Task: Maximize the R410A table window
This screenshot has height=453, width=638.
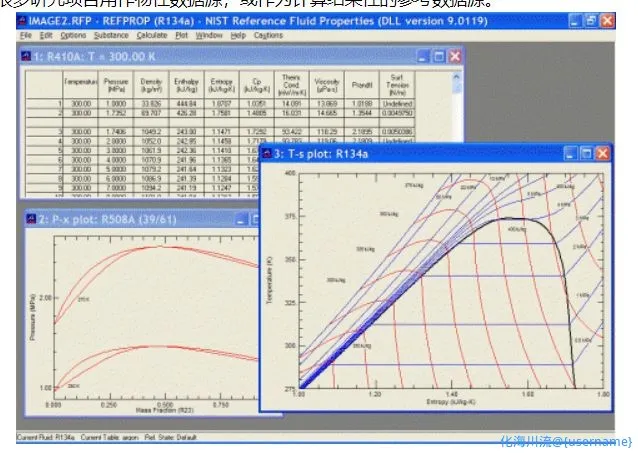Action: pos(439,56)
